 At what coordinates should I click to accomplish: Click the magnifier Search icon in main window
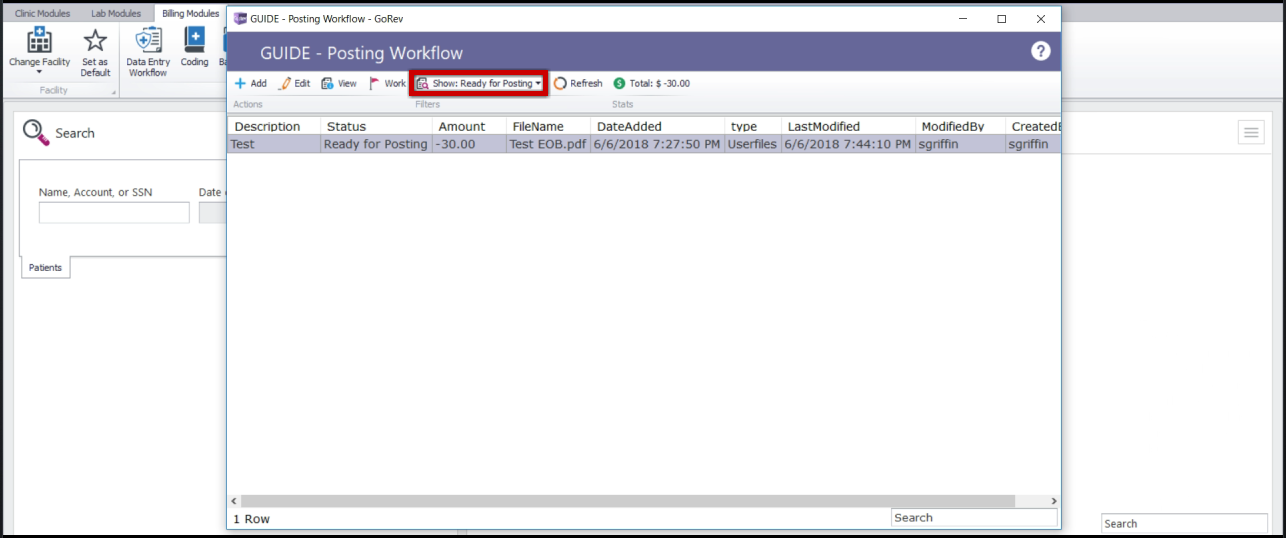[35, 132]
